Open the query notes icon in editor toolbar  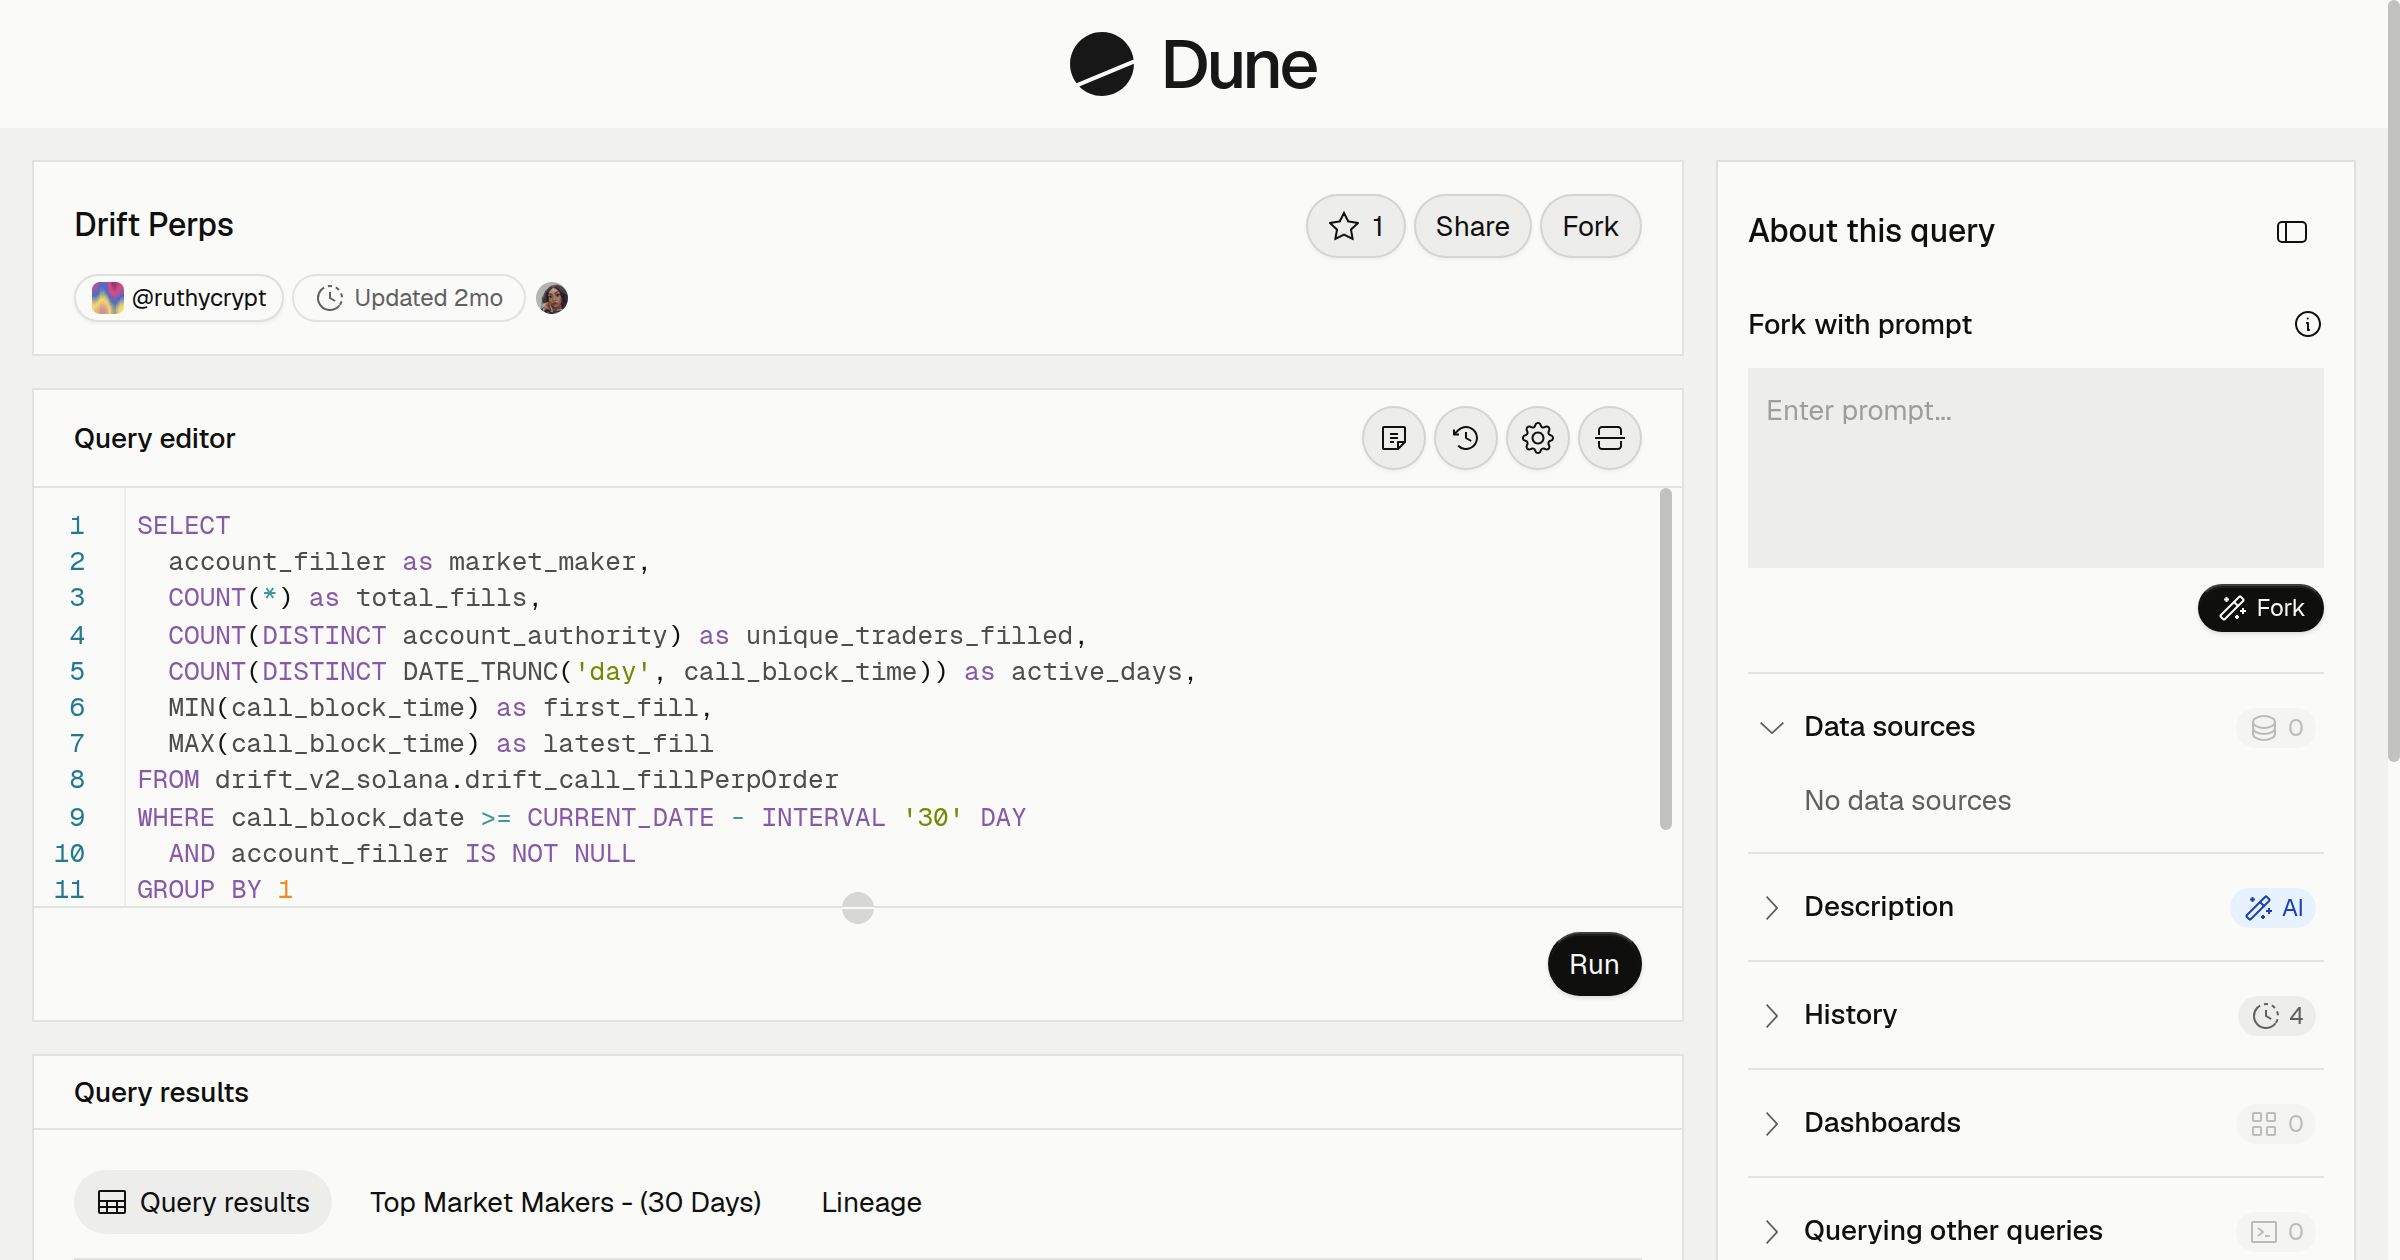pos(1393,438)
